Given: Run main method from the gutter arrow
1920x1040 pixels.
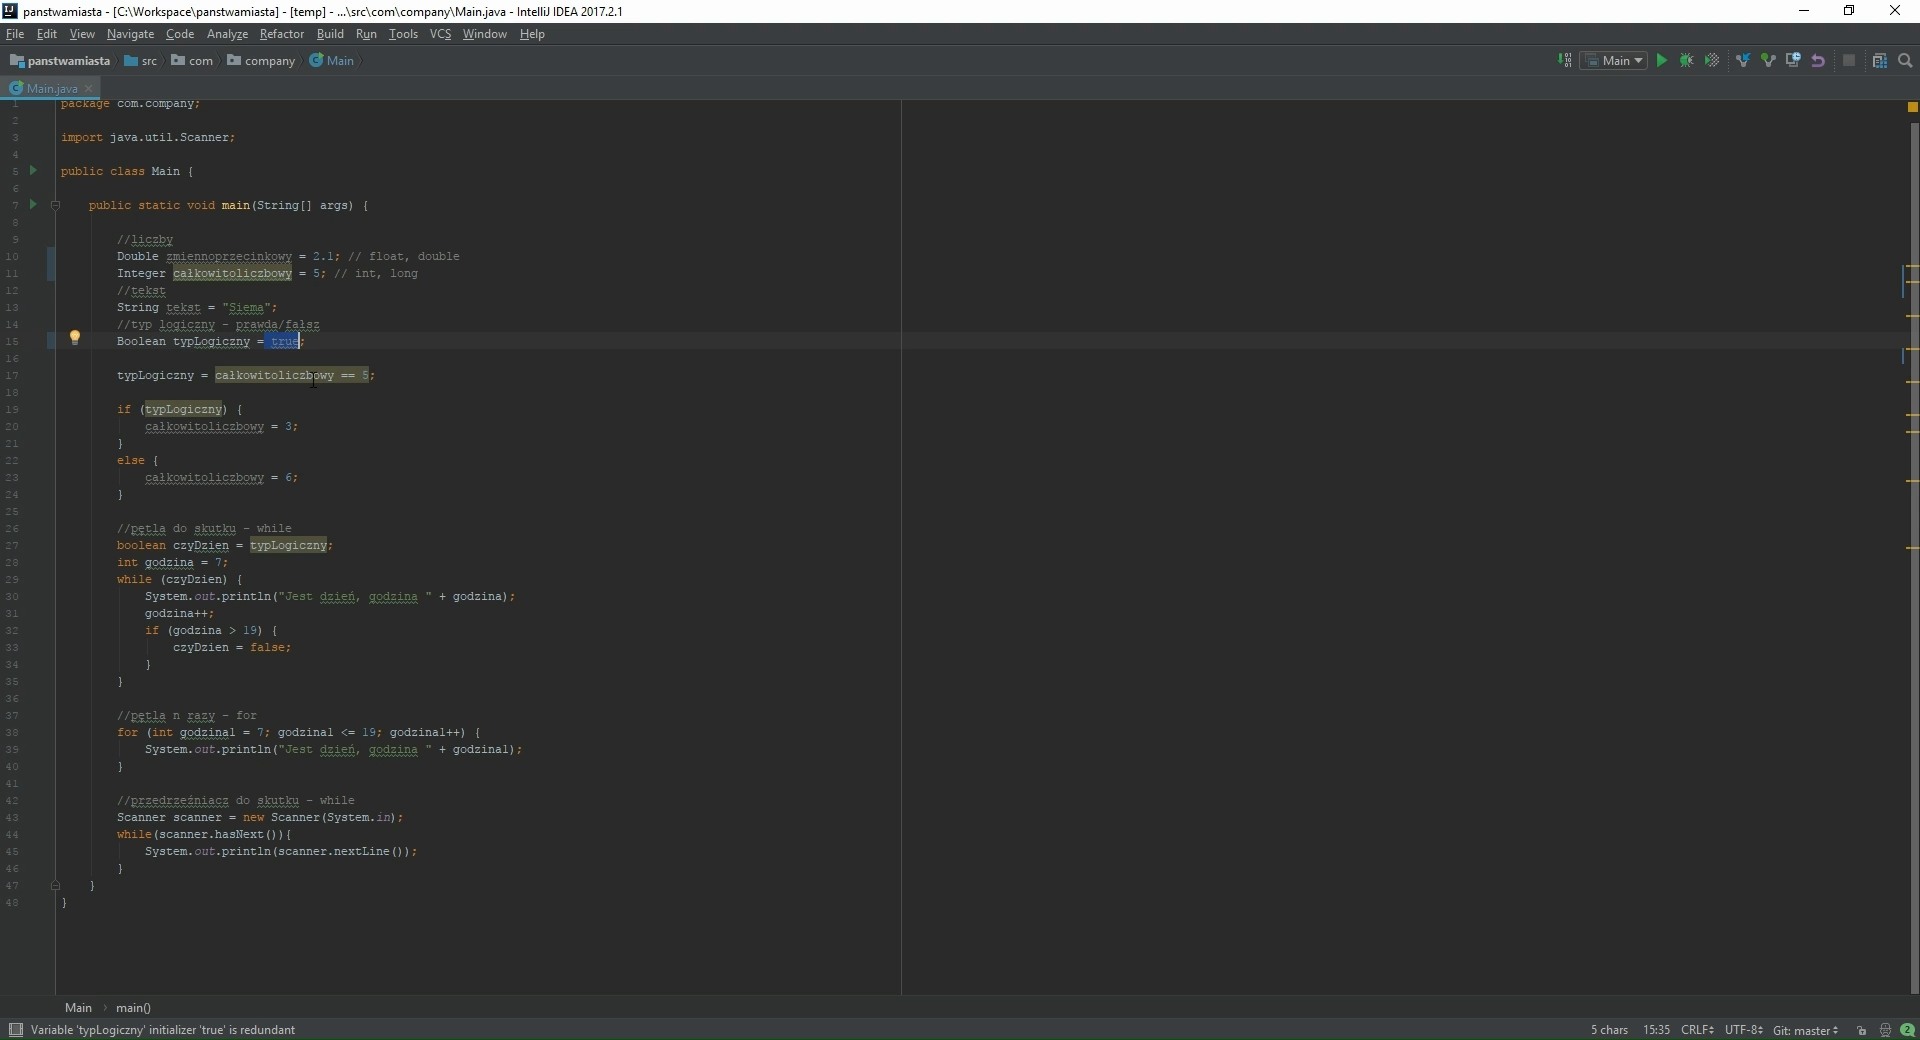Looking at the screenshot, I should pyautogui.click(x=33, y=205).
